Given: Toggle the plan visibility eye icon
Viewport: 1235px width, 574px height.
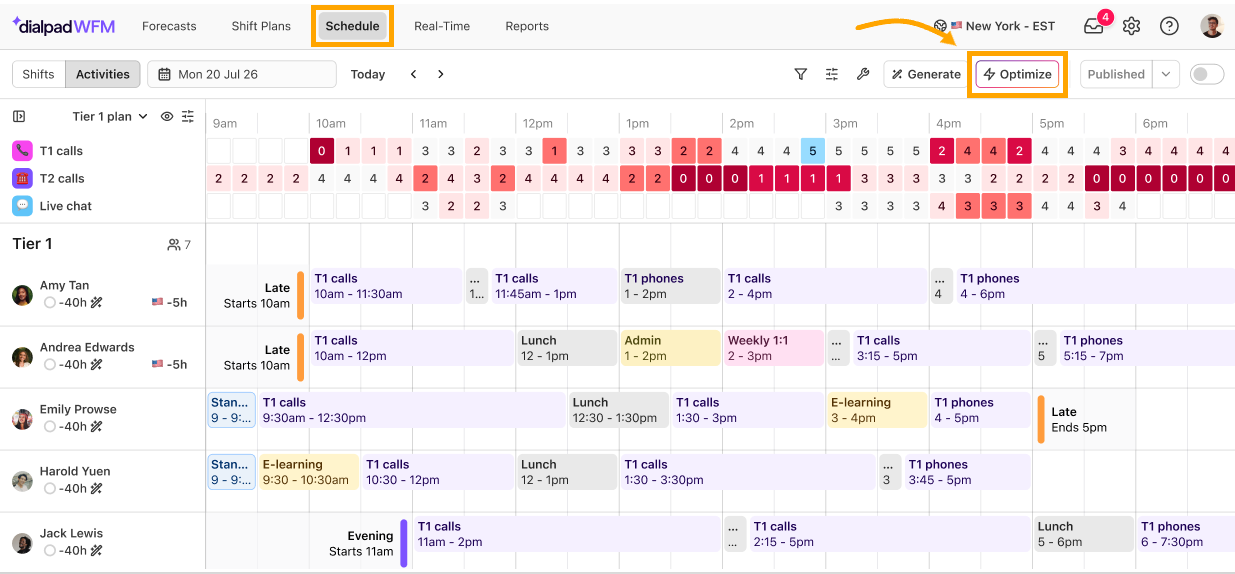Looking at the screenshot, I should point(167,116).
